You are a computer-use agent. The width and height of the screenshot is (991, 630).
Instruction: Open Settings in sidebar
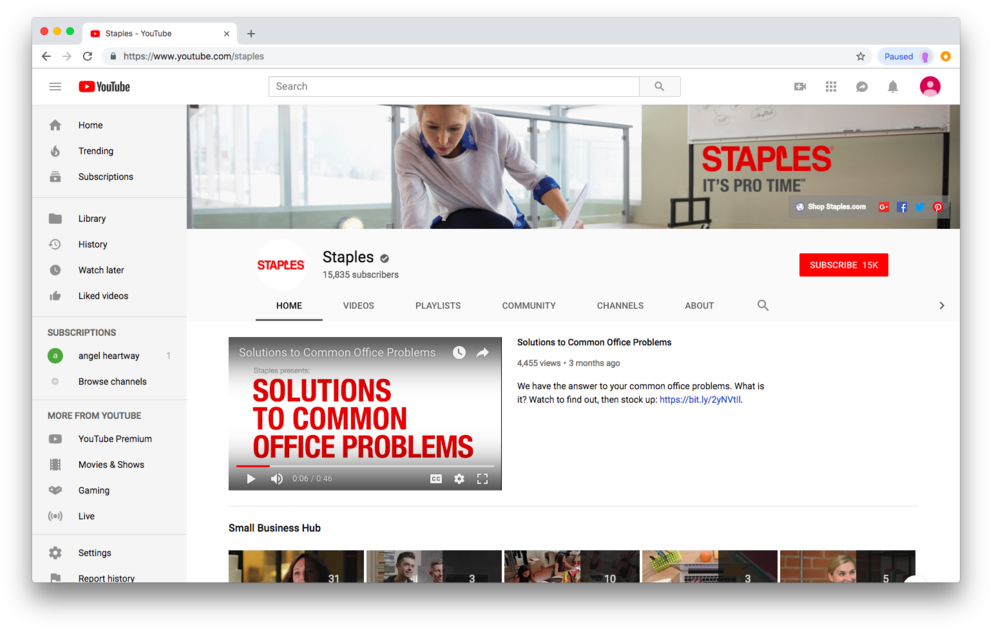(109, 553)
